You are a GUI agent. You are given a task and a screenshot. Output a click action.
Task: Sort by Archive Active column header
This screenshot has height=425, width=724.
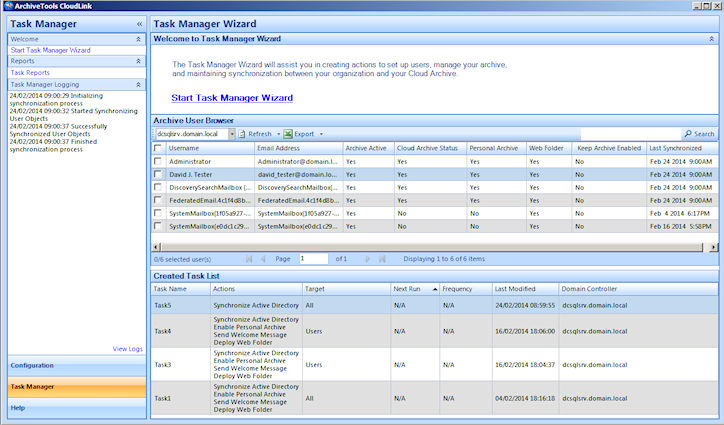[x=368, y=148]
